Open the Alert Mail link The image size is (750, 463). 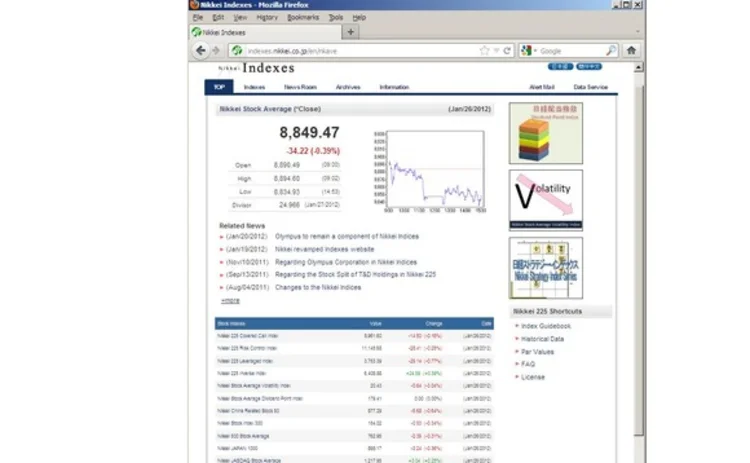coord(542,87)
